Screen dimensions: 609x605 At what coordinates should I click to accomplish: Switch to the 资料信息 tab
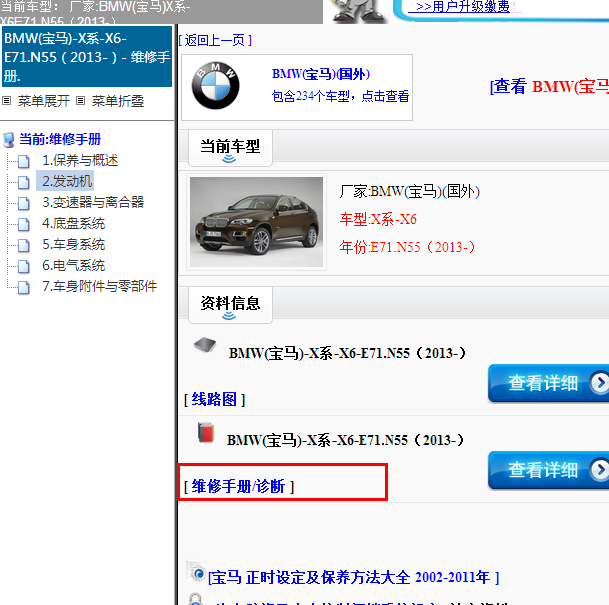tap(230, 305)
